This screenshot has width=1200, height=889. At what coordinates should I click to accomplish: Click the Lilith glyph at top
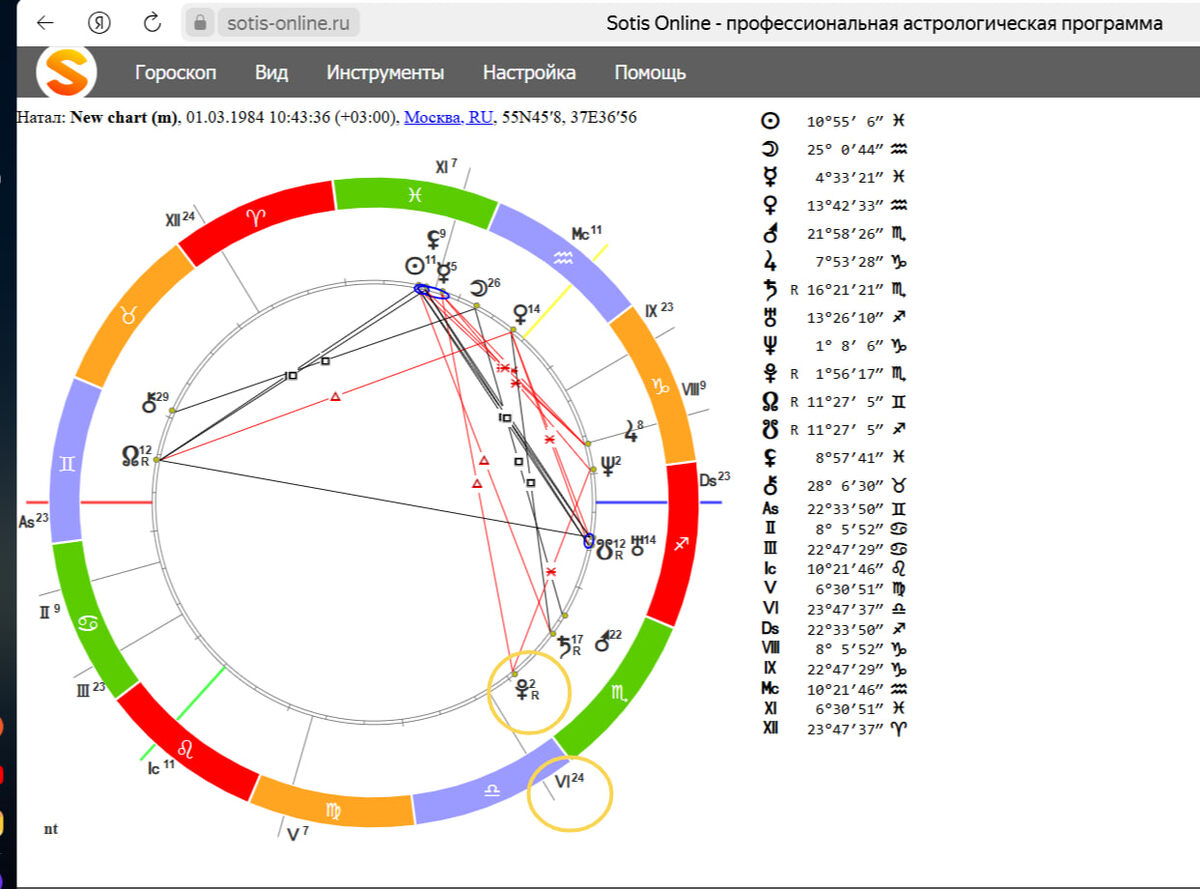point(432,240)
